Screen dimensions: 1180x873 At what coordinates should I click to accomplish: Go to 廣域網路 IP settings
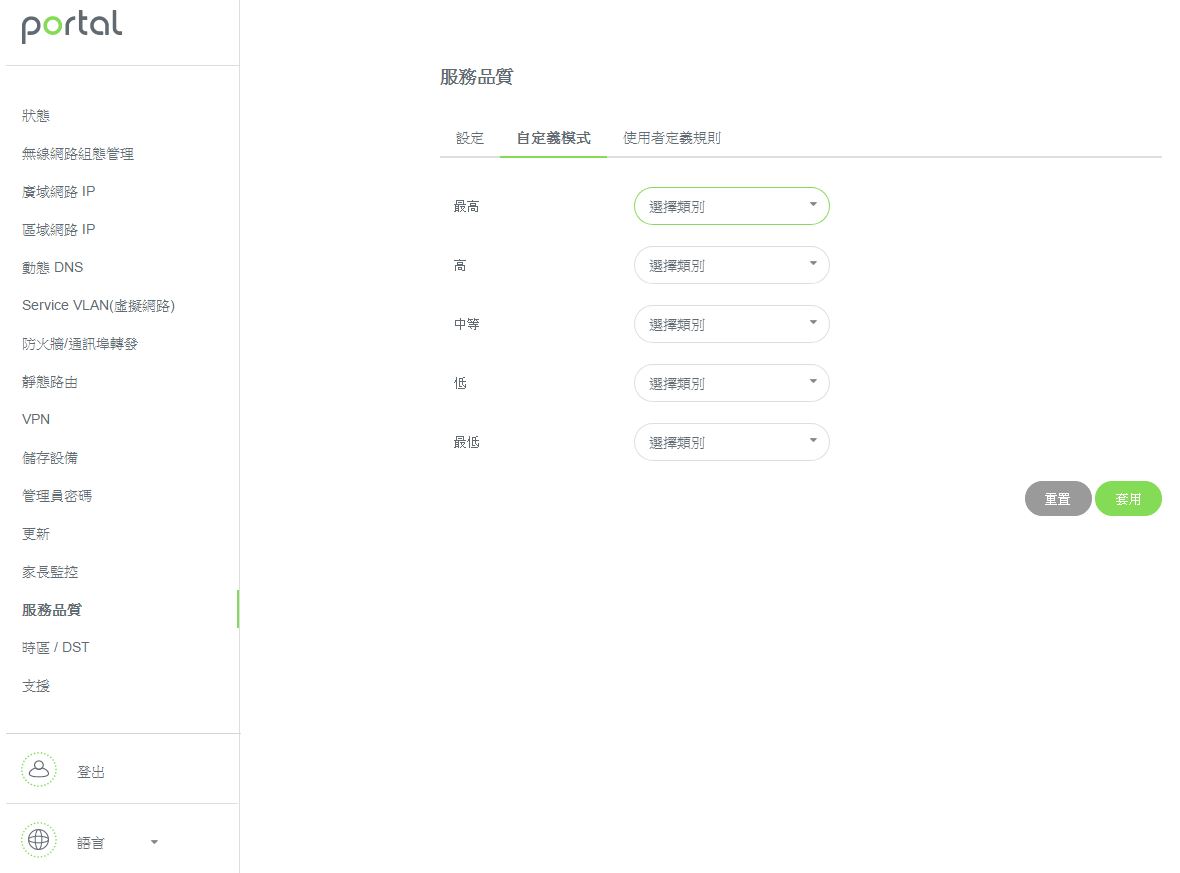tap(59, 192)
